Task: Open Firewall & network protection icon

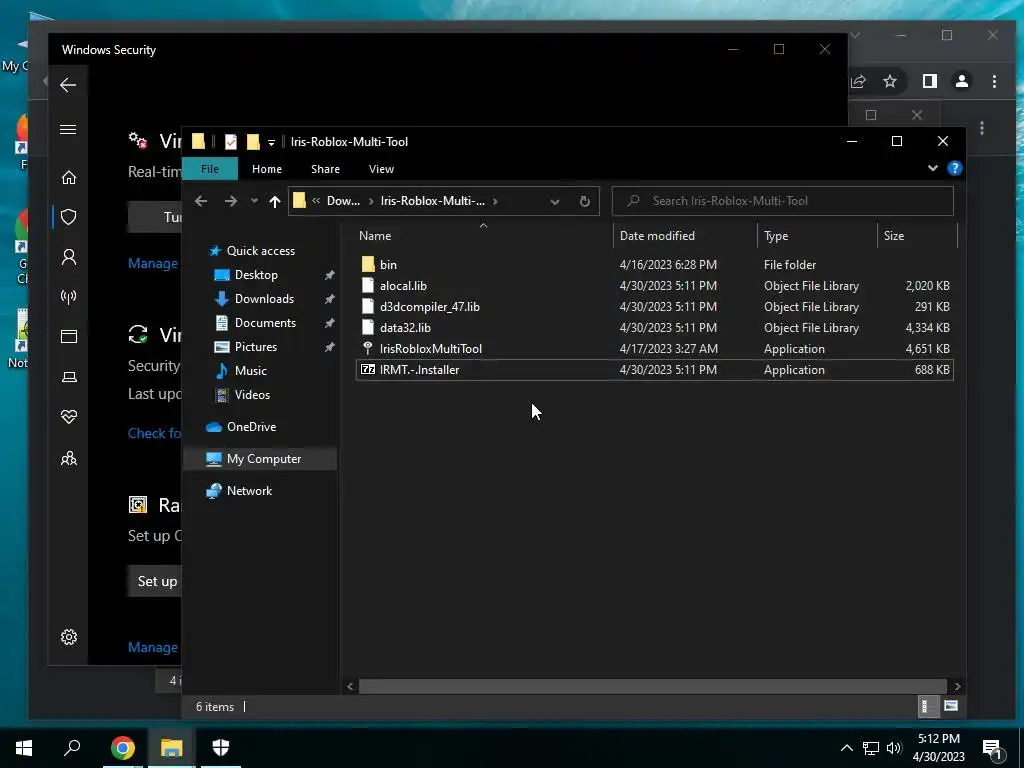Action: click(x=69, y=297)
